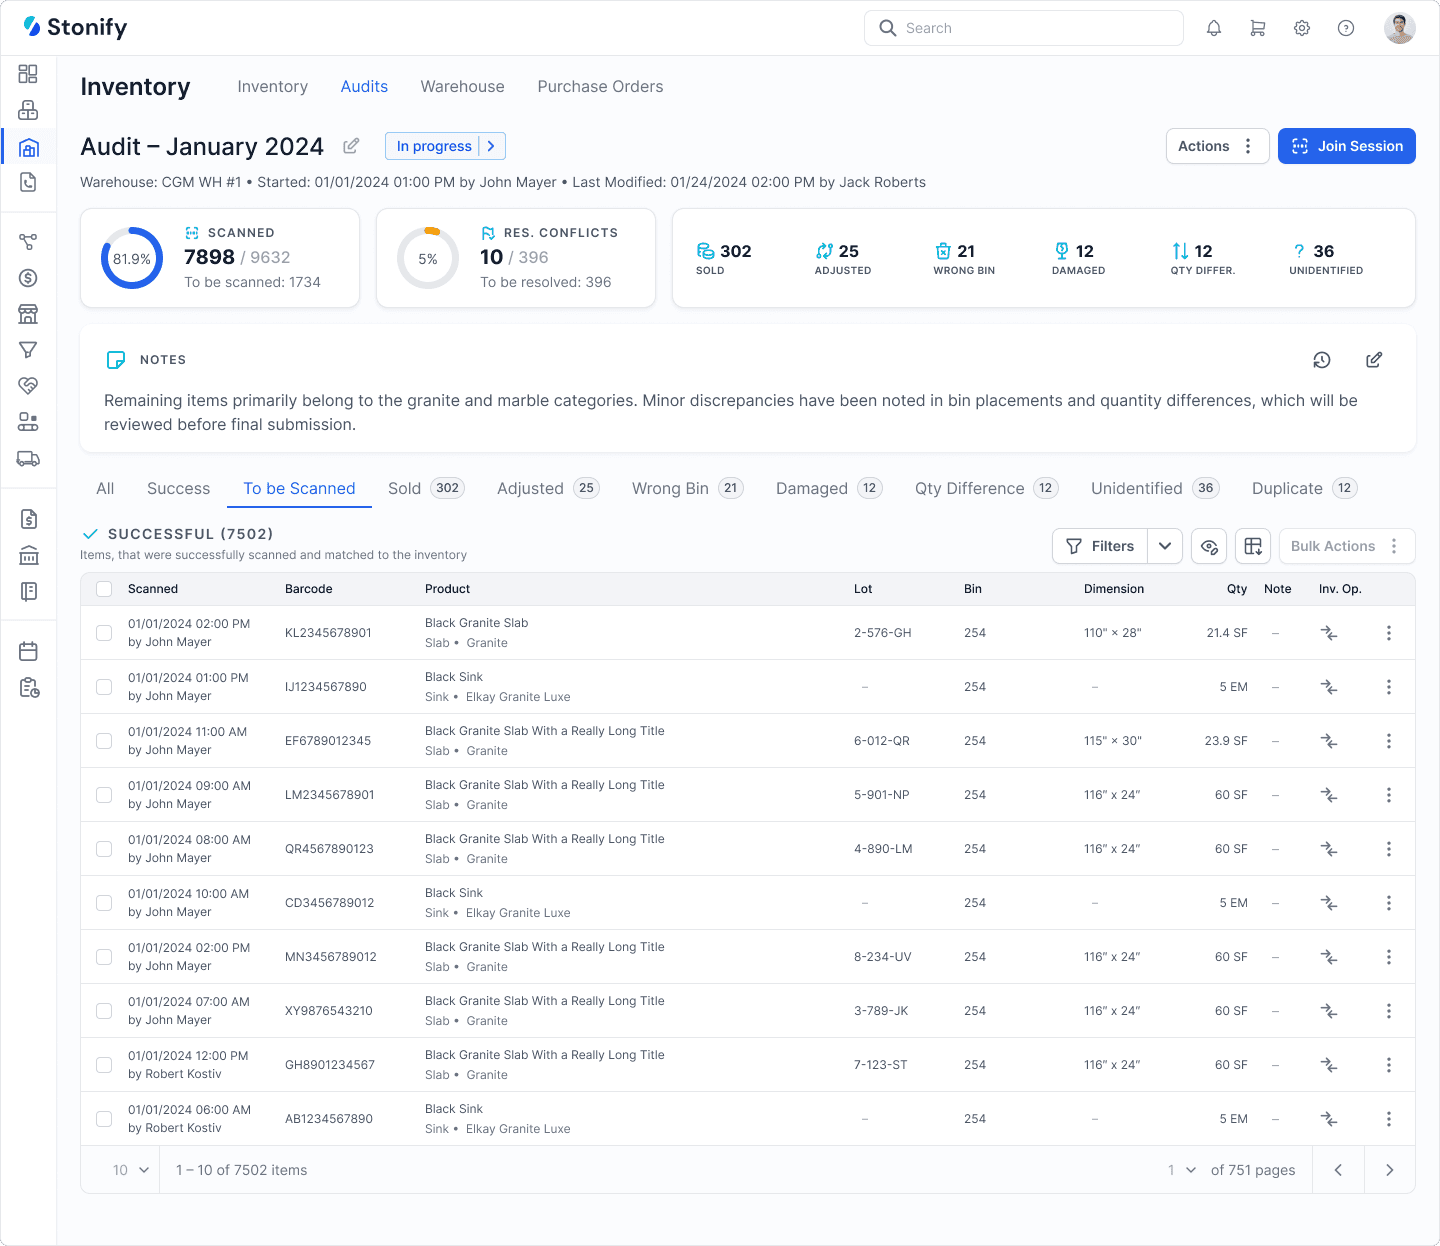The height and width of the screenshot is (1246, 1440).
Task: Go to previous page arrow
Action: (1339, 1170)
